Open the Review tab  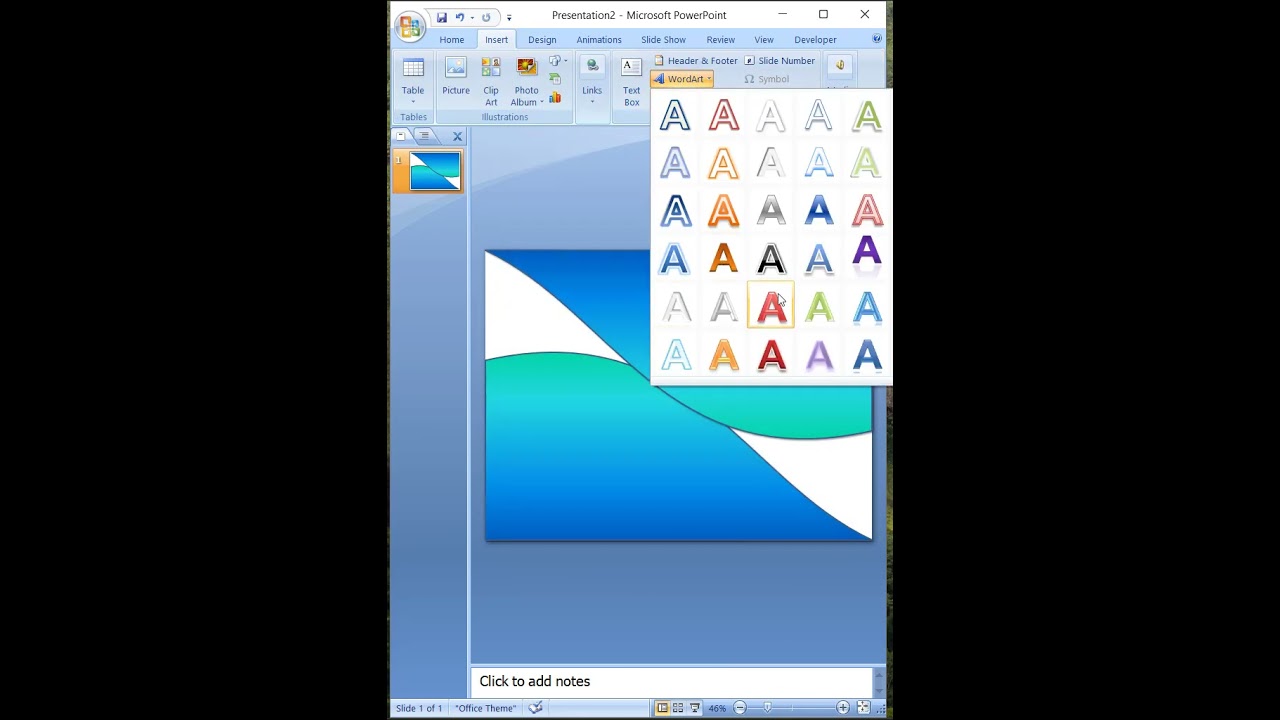(720, 40)
